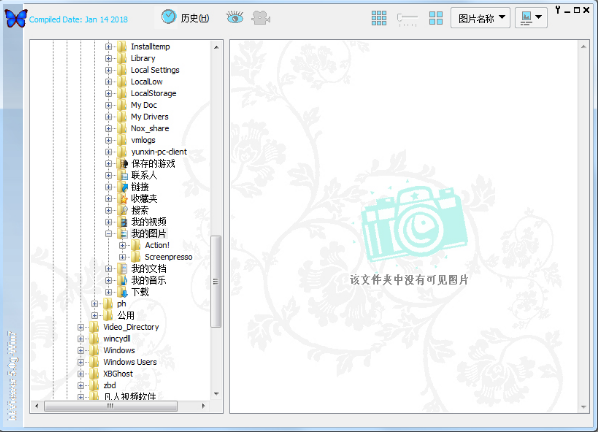Select the Nox_share folder
The width and height of the screenshot is (599, 434).
click(150, 128)
